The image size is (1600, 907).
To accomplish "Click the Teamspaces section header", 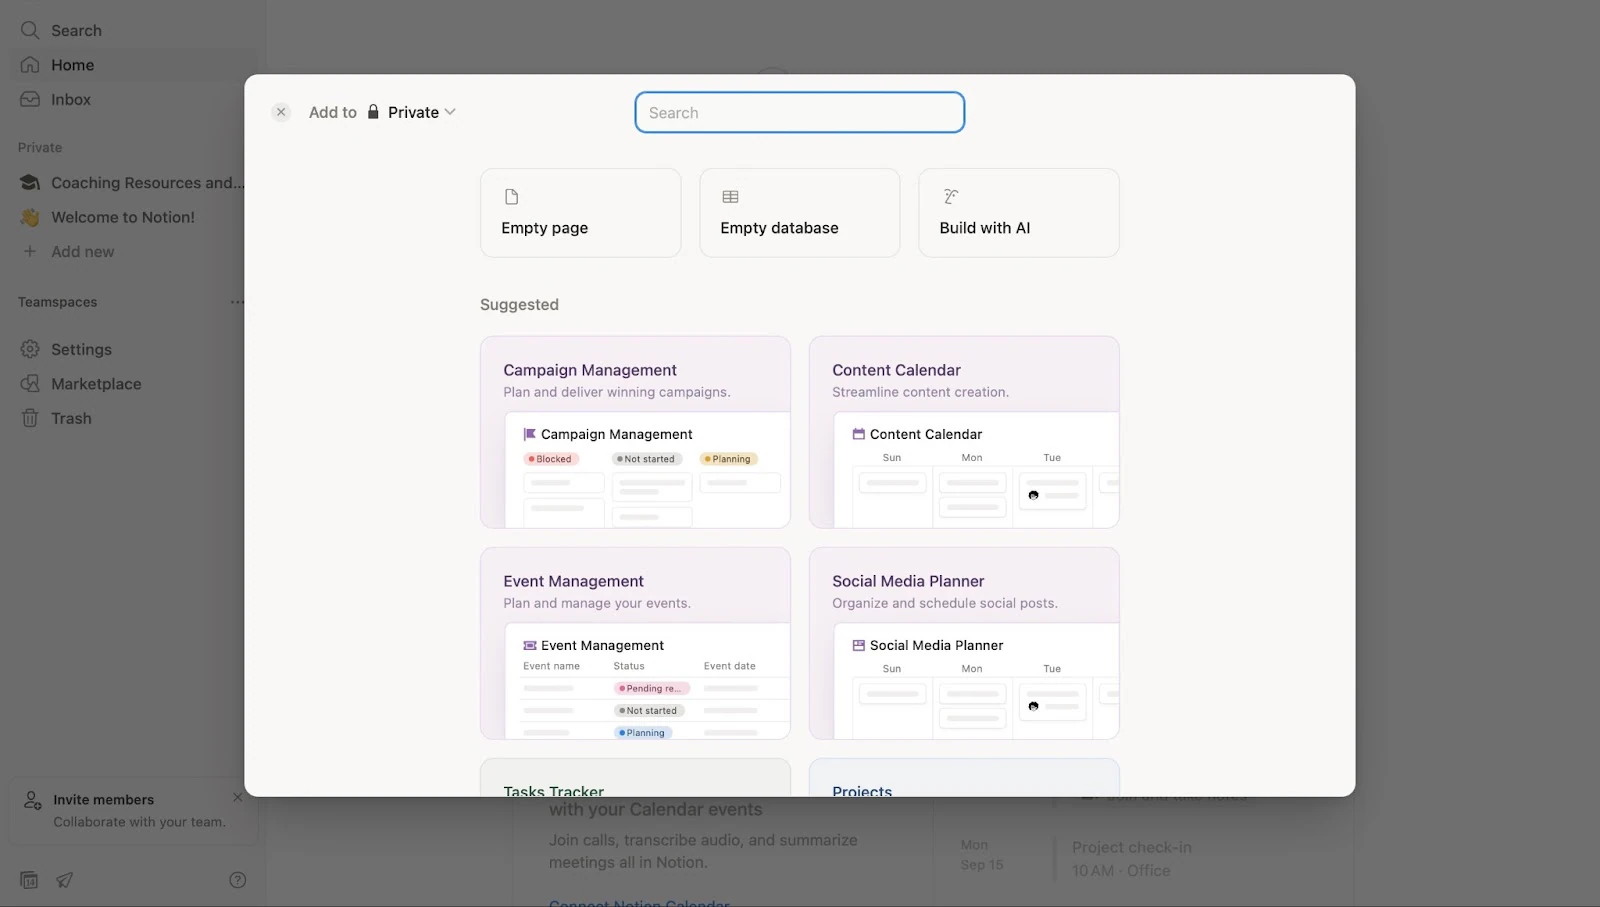I will coord(57,302).
